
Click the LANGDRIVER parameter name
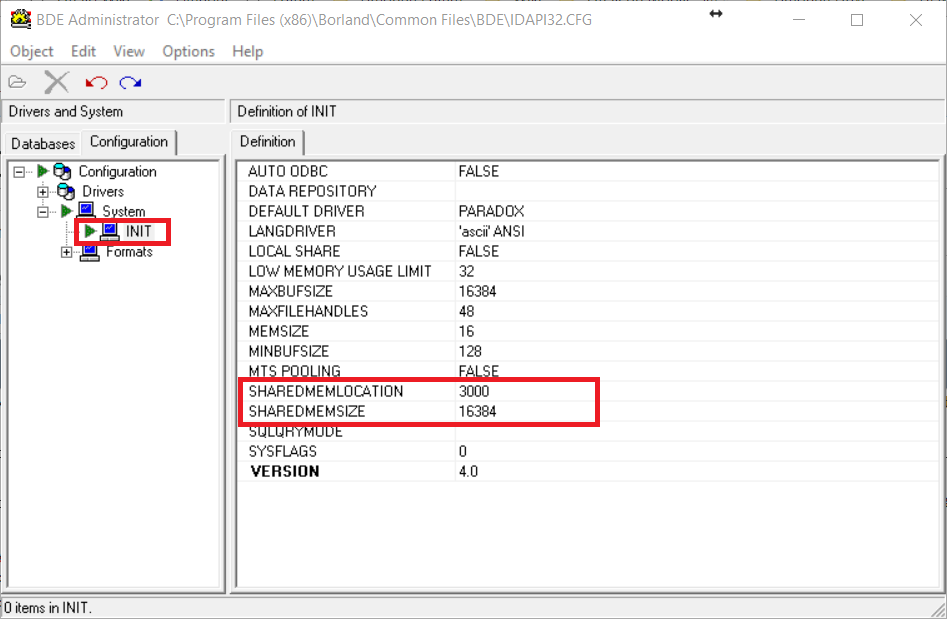pyautogui.click(x=292, y=231)
